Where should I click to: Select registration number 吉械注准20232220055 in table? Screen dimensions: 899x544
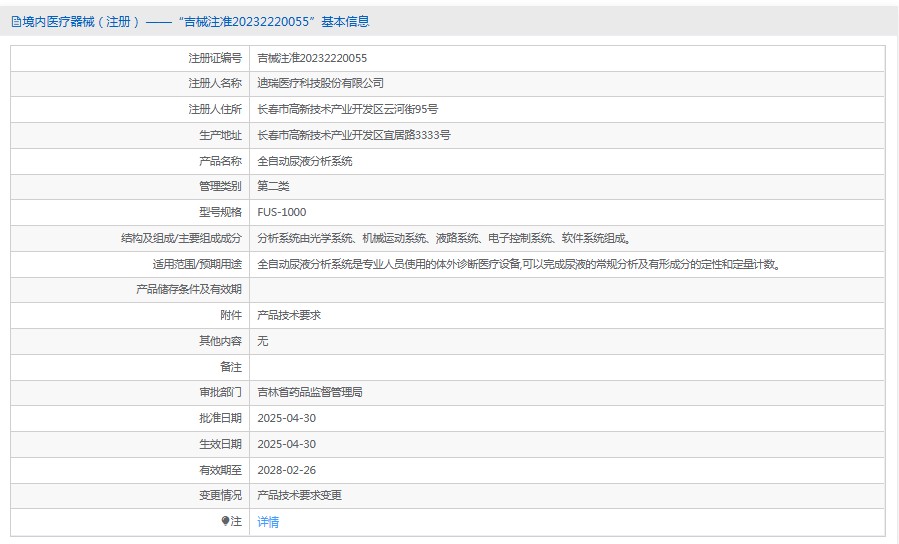tap(312, 58)
